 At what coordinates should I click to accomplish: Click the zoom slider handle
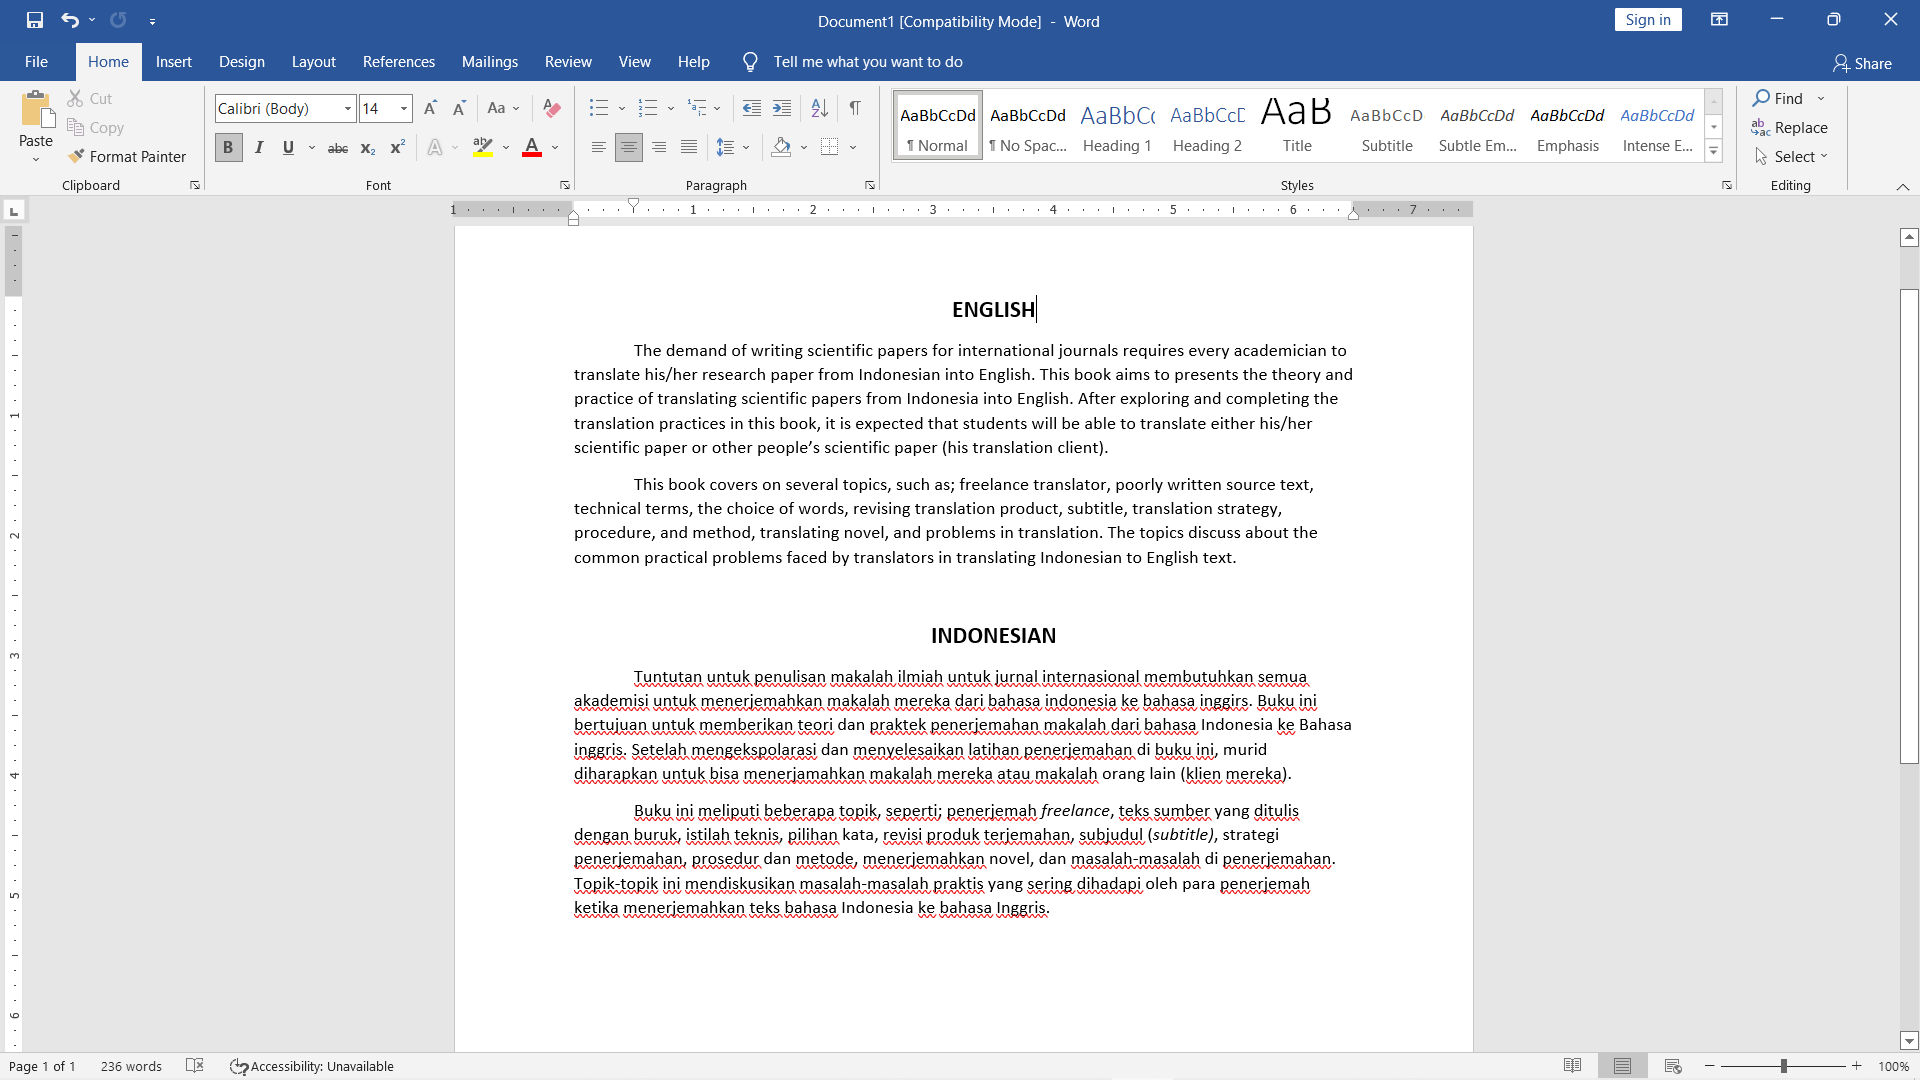[x=1784, y=1066]
